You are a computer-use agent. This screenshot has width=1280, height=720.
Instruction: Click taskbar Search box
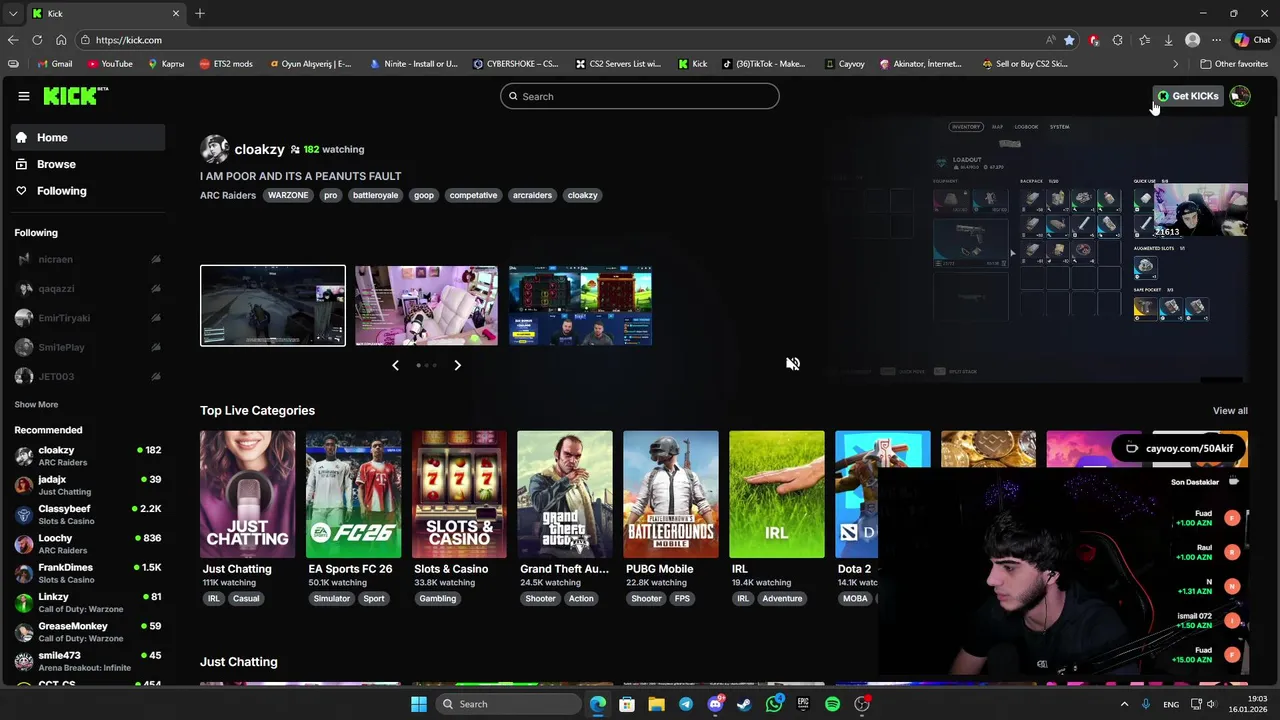510,704
